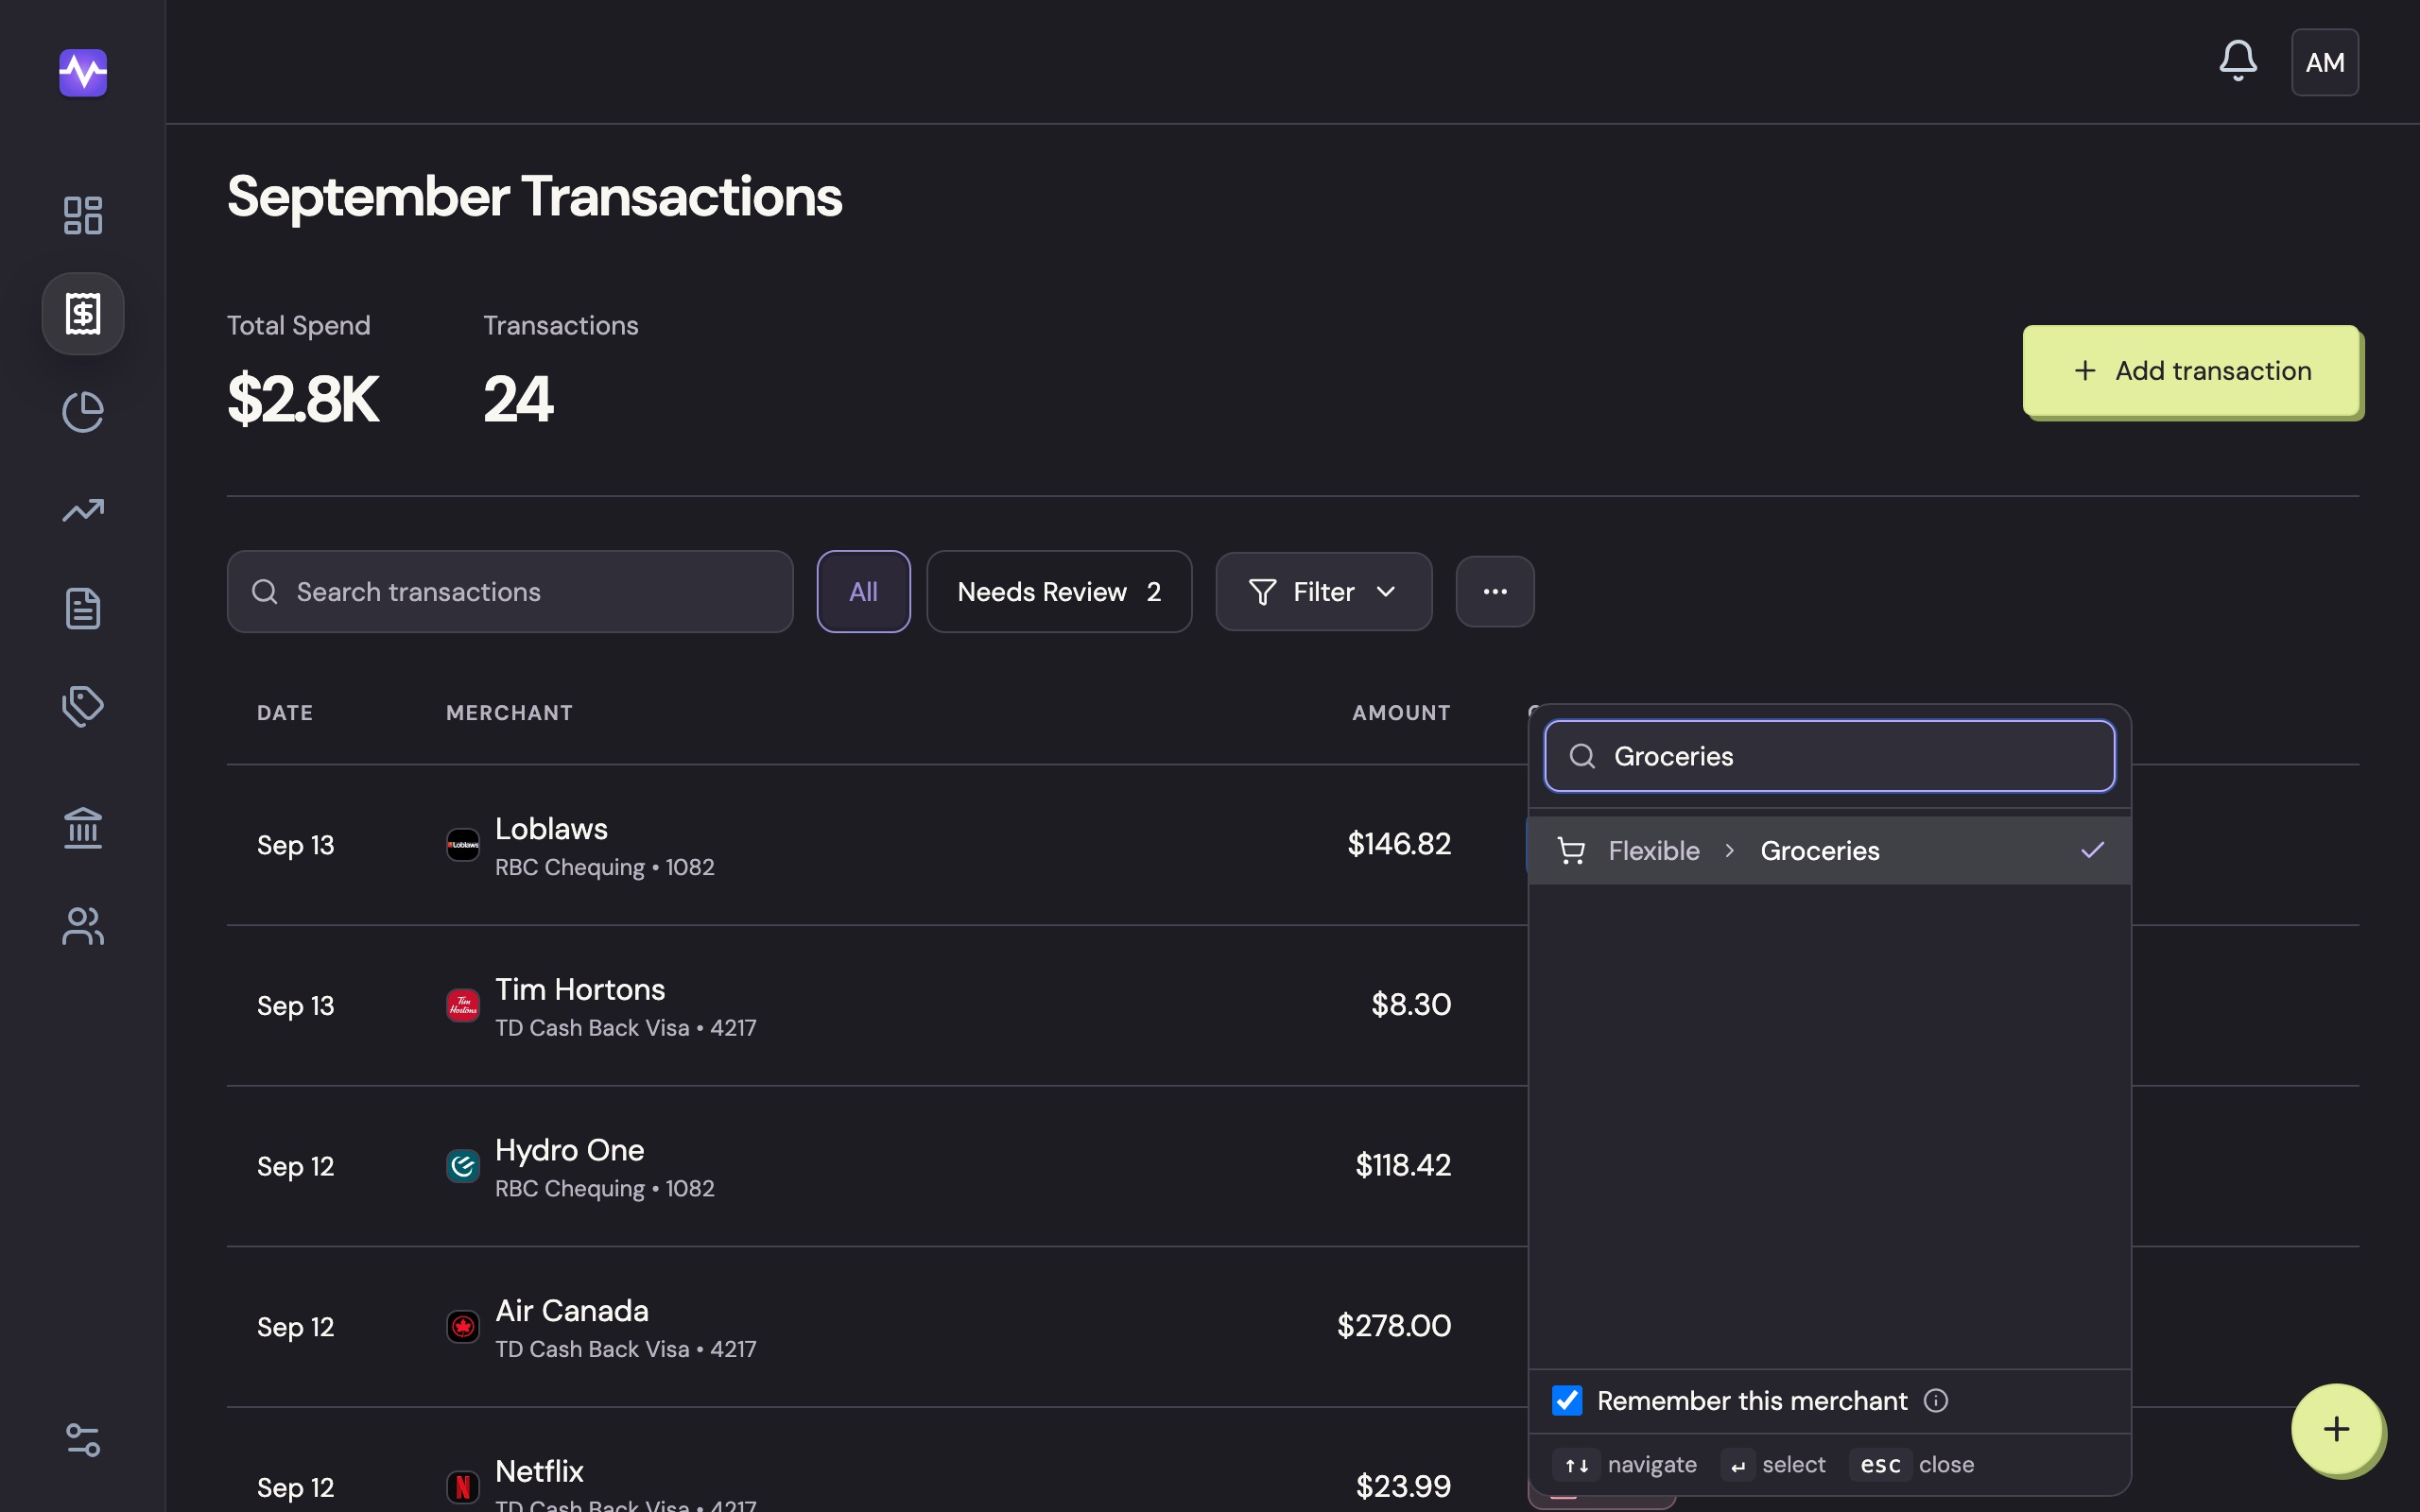Select the Flexible > Groceries category option
The image size is (2420, 1512).
click(x=1829, y=851)
